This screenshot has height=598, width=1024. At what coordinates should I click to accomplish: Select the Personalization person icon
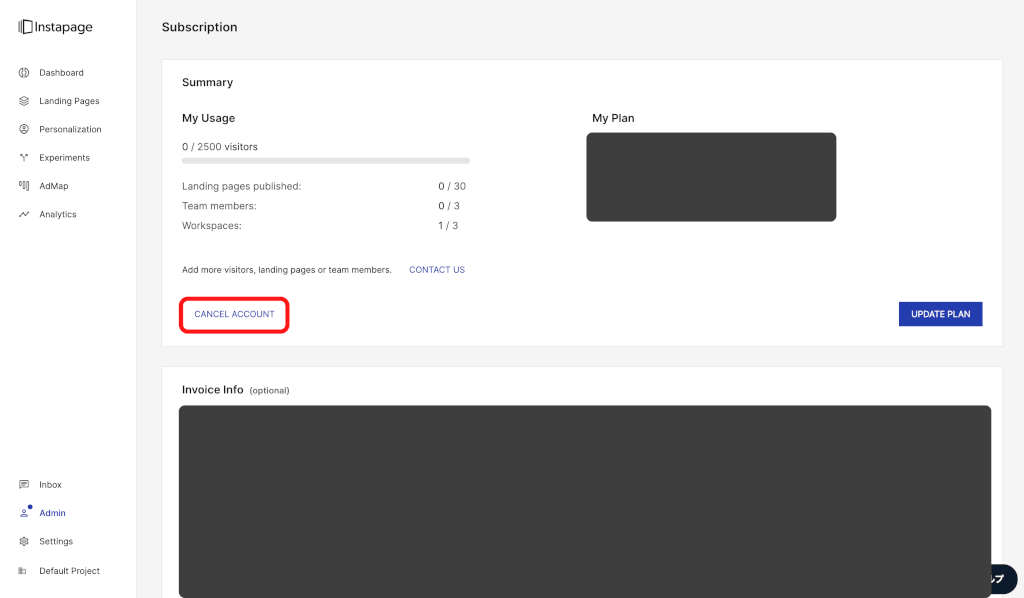24,129
